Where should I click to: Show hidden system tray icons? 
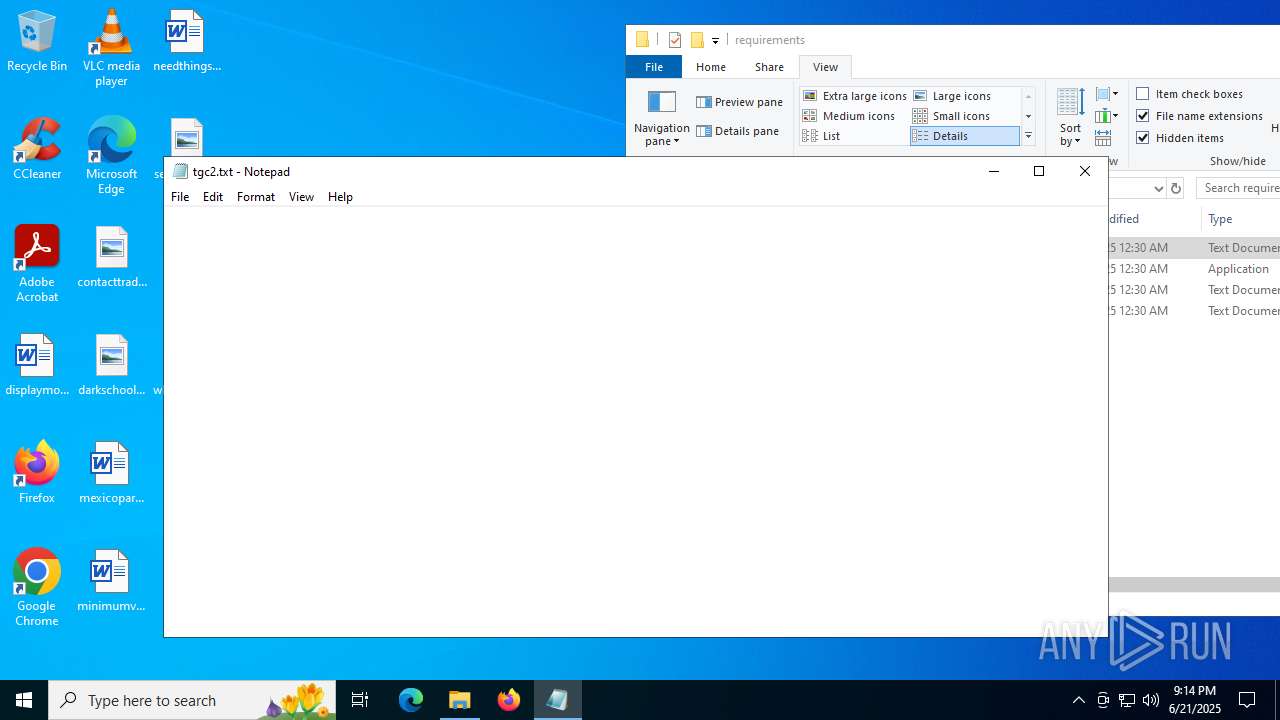pos(1078,700)
